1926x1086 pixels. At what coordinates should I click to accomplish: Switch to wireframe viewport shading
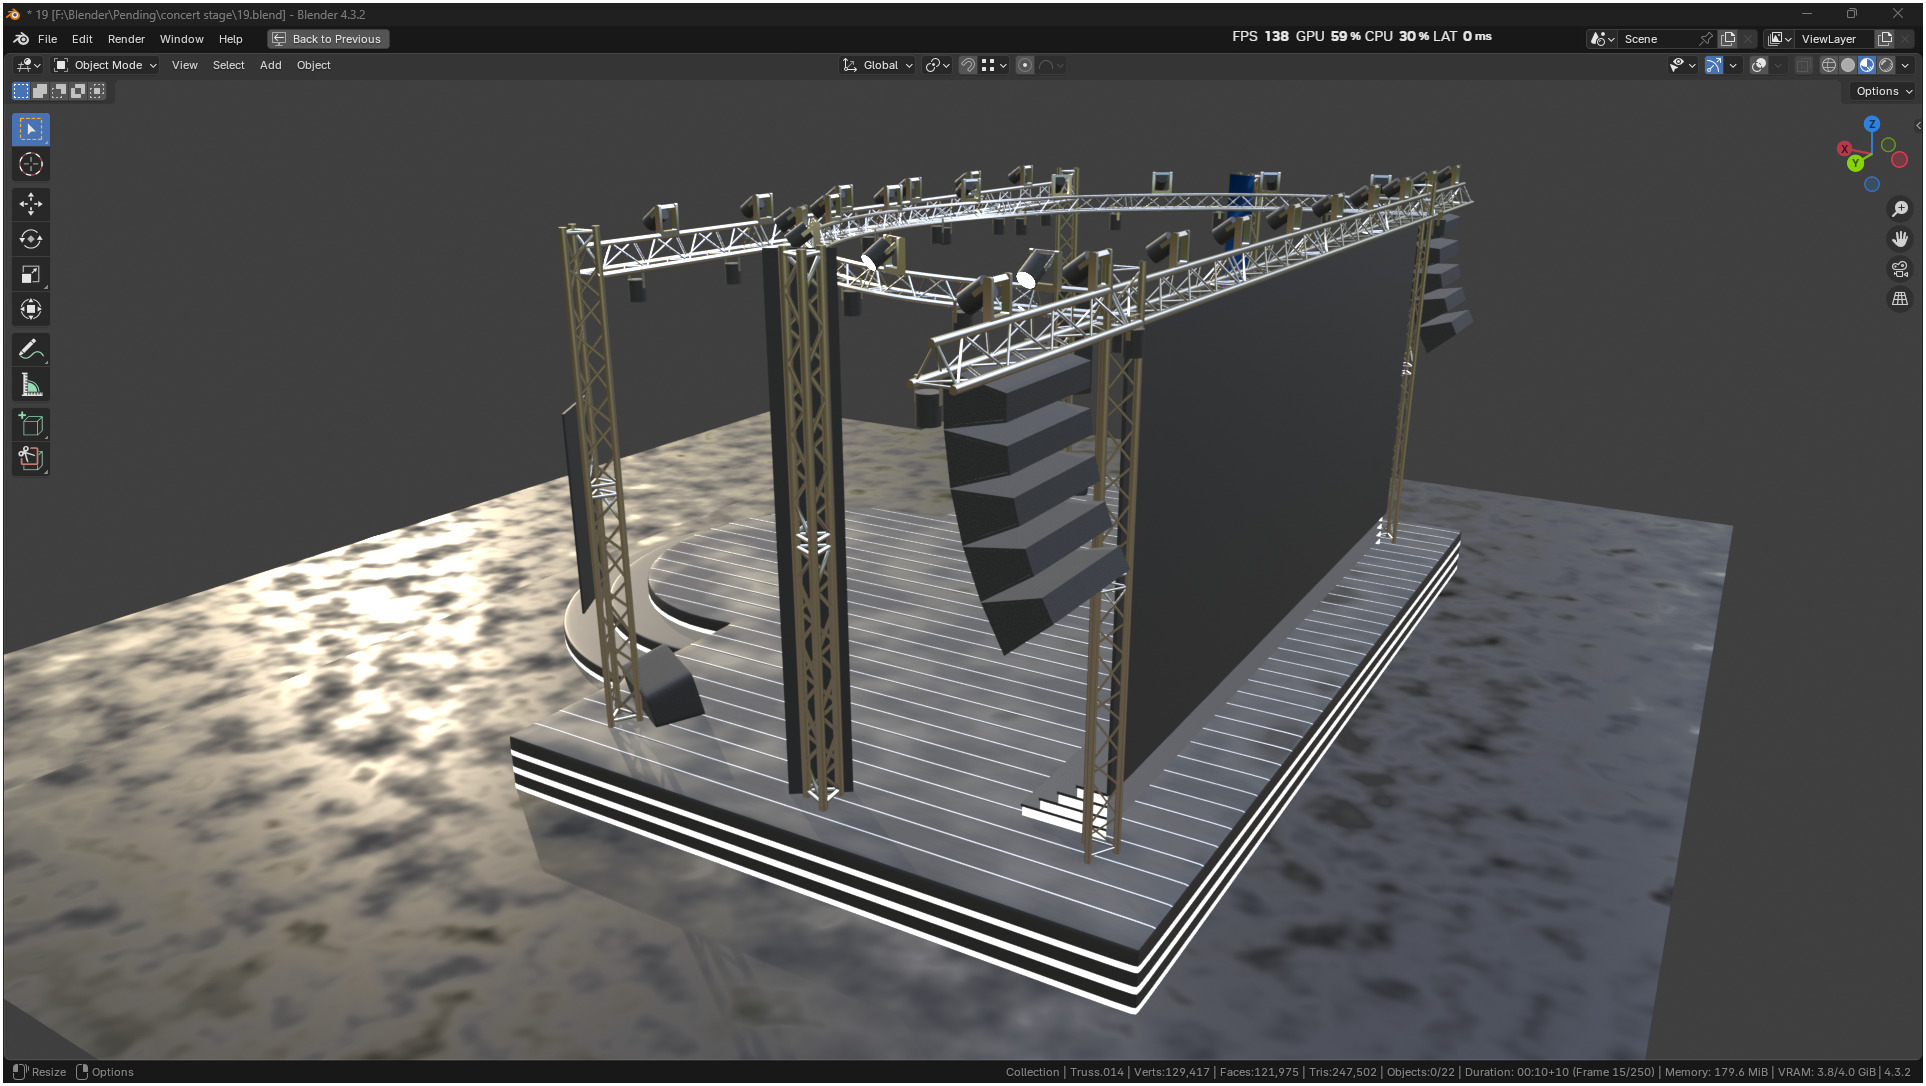(x=1828, y=65)
